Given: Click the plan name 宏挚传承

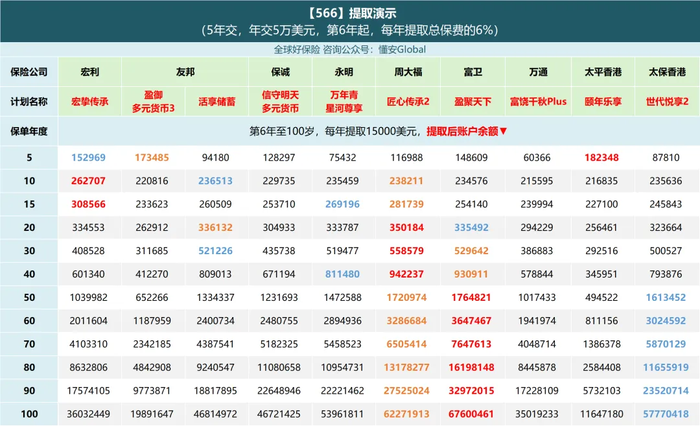Looking at the screenshot, I should pos(90,102).
